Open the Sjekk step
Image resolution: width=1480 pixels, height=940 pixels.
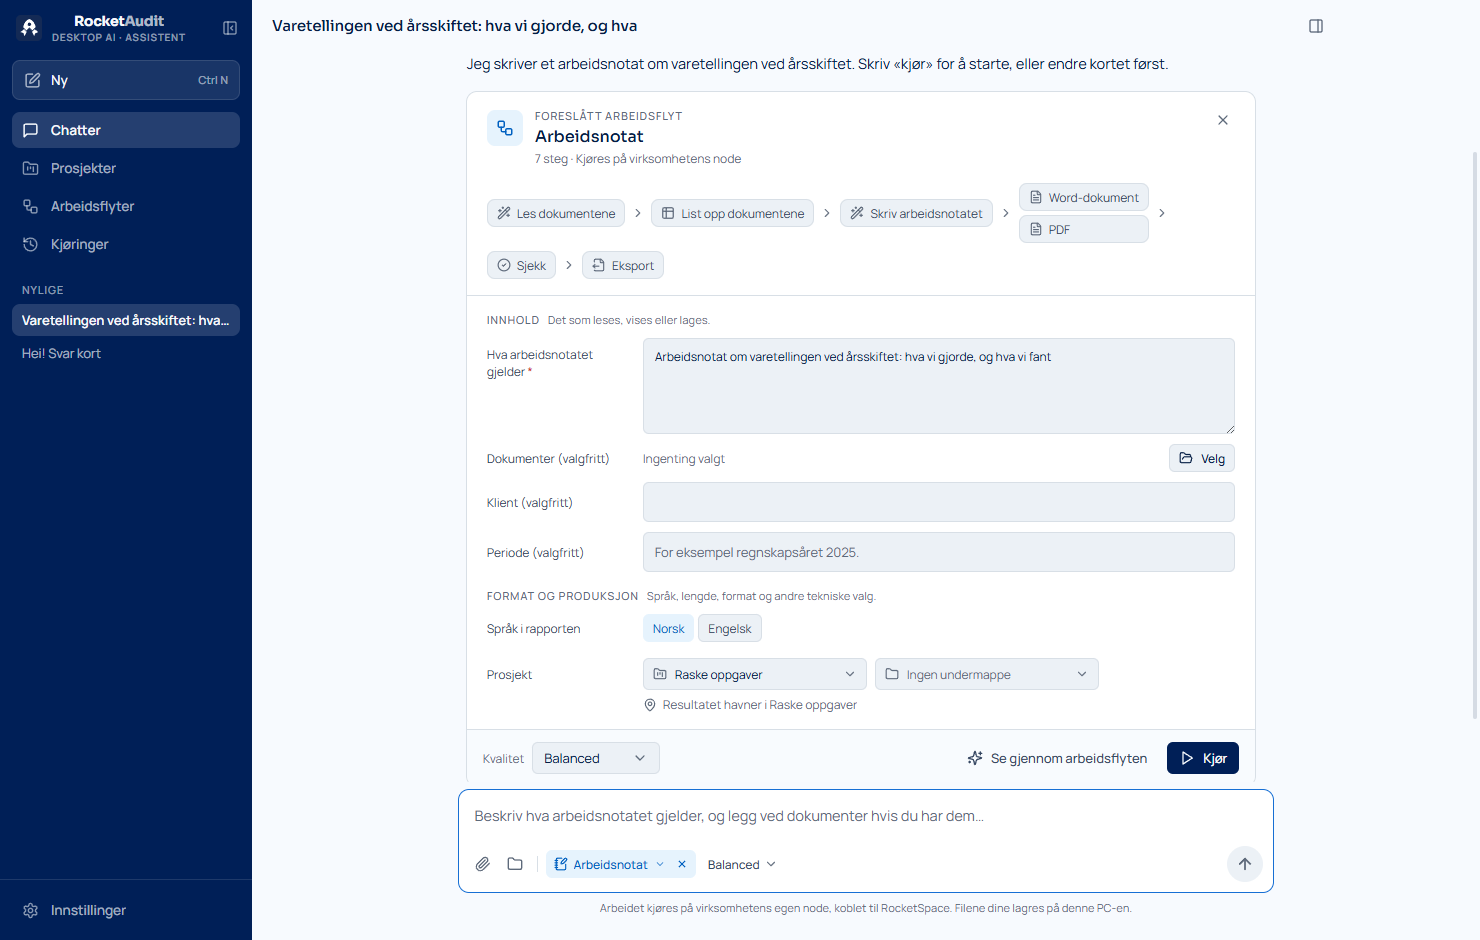tap(521, 265)
